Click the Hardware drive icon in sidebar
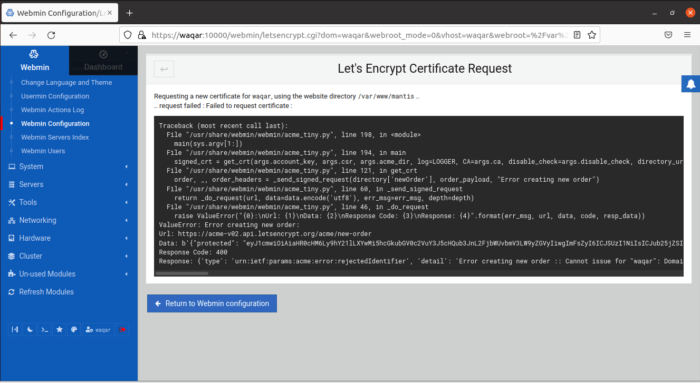700x383 pixels. pyautogui.click(x=12, y=238)
